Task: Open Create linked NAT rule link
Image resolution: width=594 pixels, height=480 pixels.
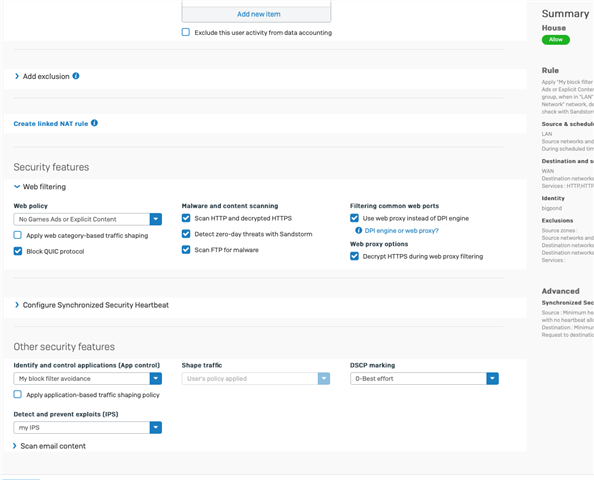Action: tap(51, 124)
